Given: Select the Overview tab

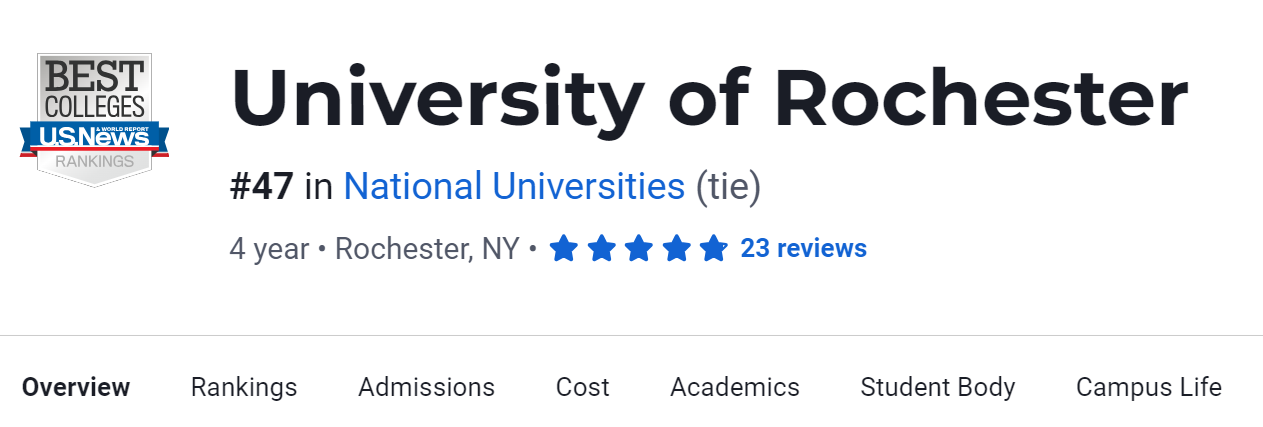Looking at the screenshot, I should [x=76, y=387].
